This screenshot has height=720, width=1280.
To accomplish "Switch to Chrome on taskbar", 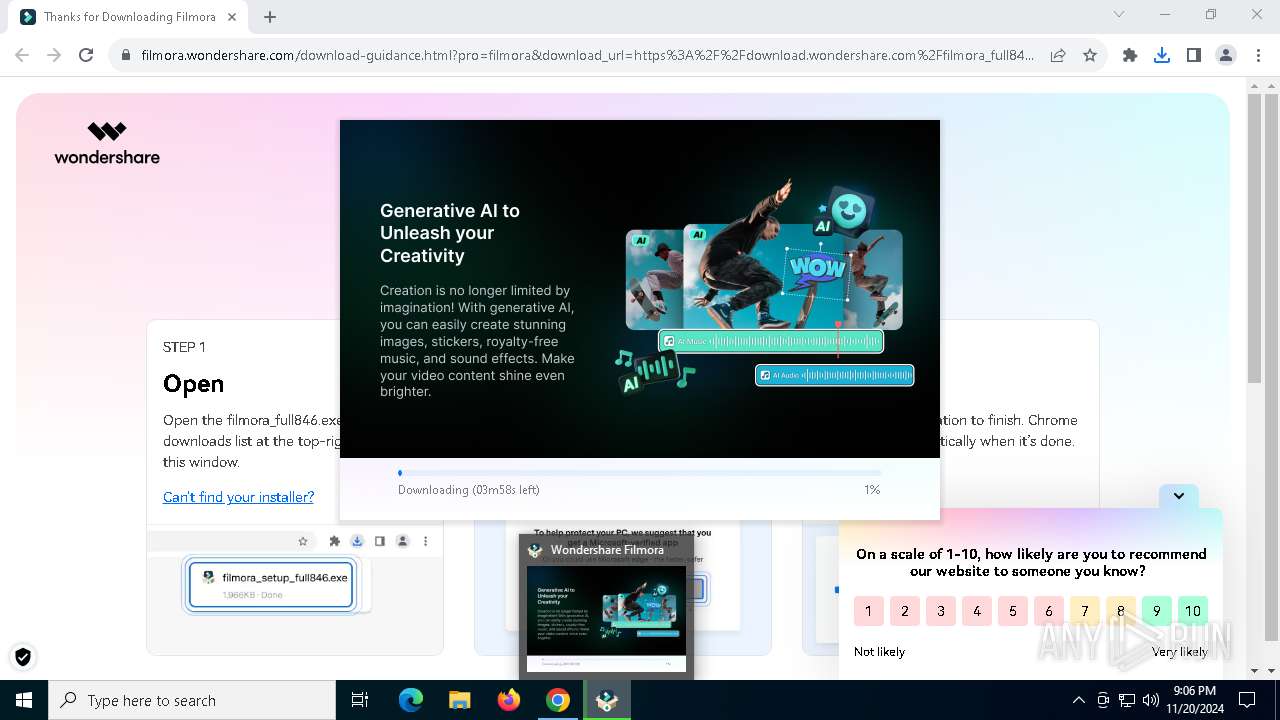I will (x=557, y=700).
